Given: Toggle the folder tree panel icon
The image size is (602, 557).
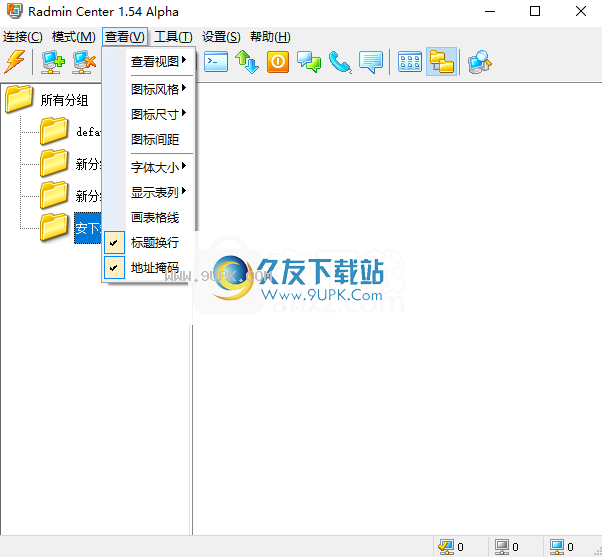Looking at the screenshot, I should [442, 62].
